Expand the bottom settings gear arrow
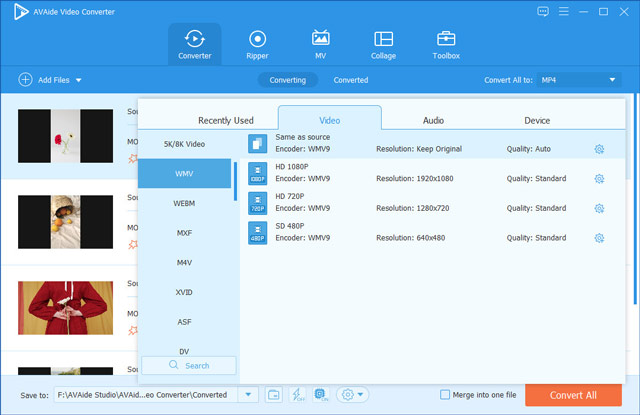 tap(360, 395)
